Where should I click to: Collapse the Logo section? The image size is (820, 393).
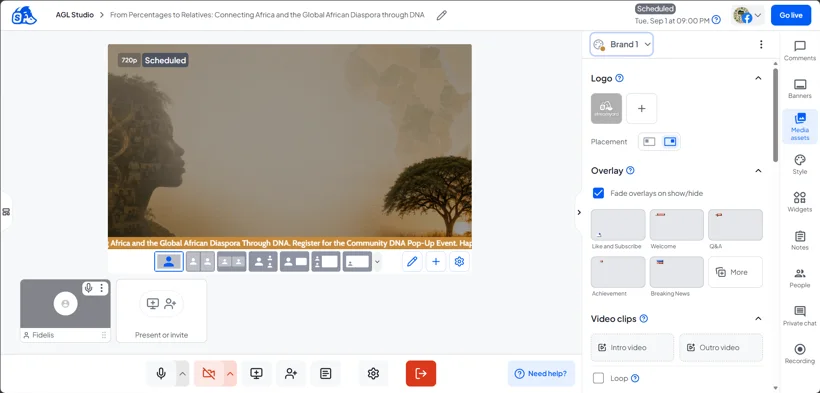[x=758, y=78]
